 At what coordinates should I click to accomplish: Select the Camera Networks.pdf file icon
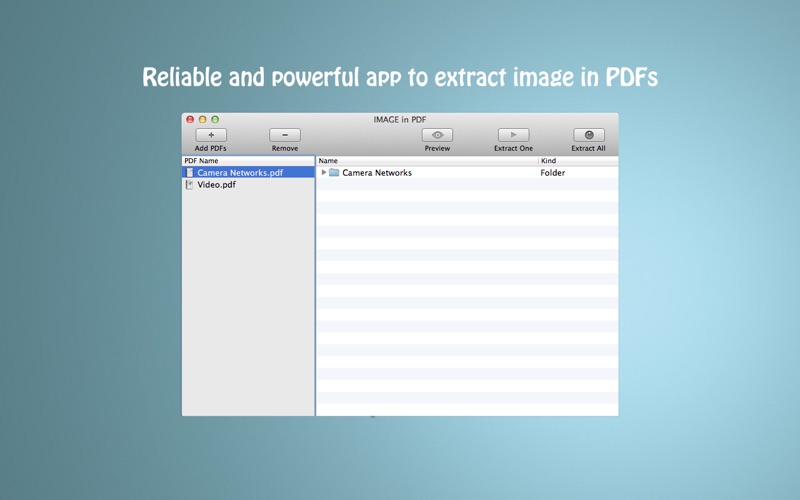[x=190, y=172]
